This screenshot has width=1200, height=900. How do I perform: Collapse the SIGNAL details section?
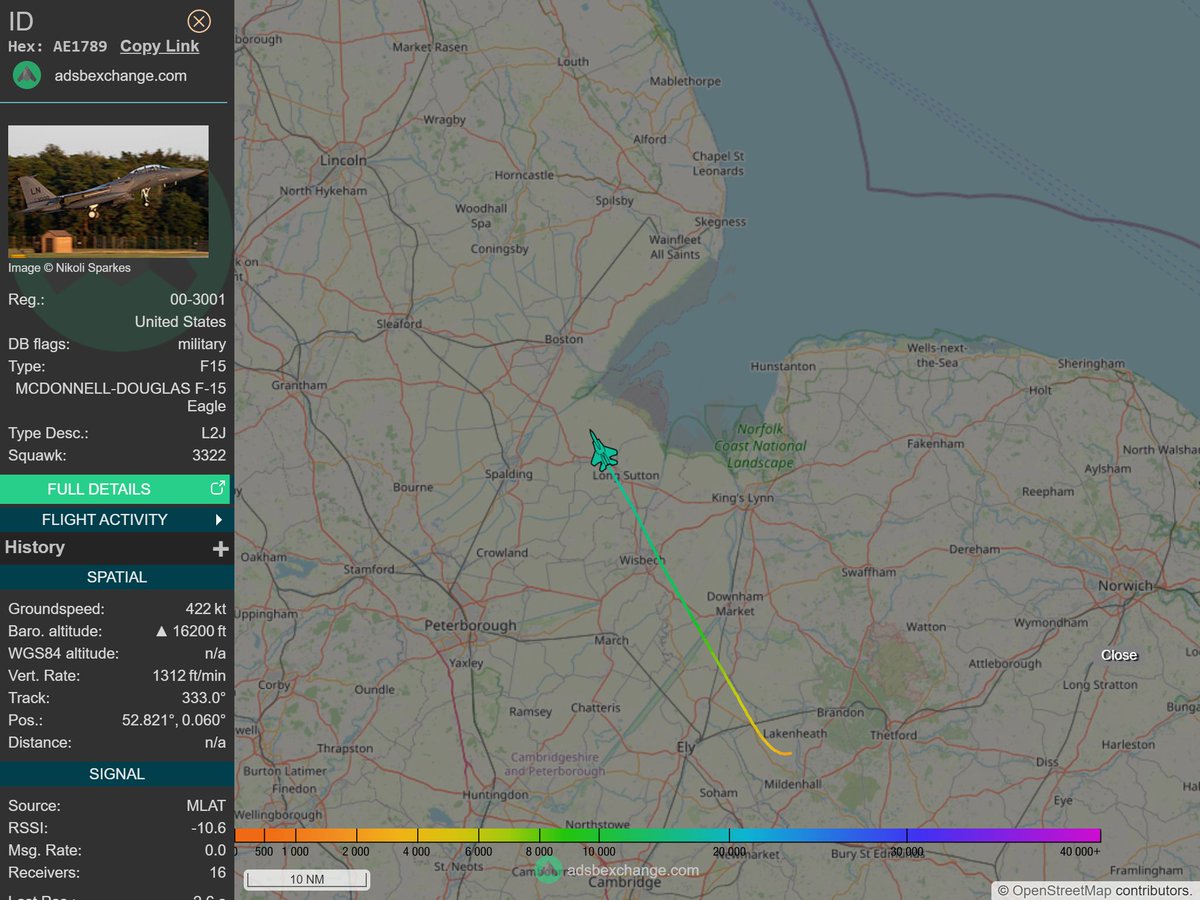[117, 773]
